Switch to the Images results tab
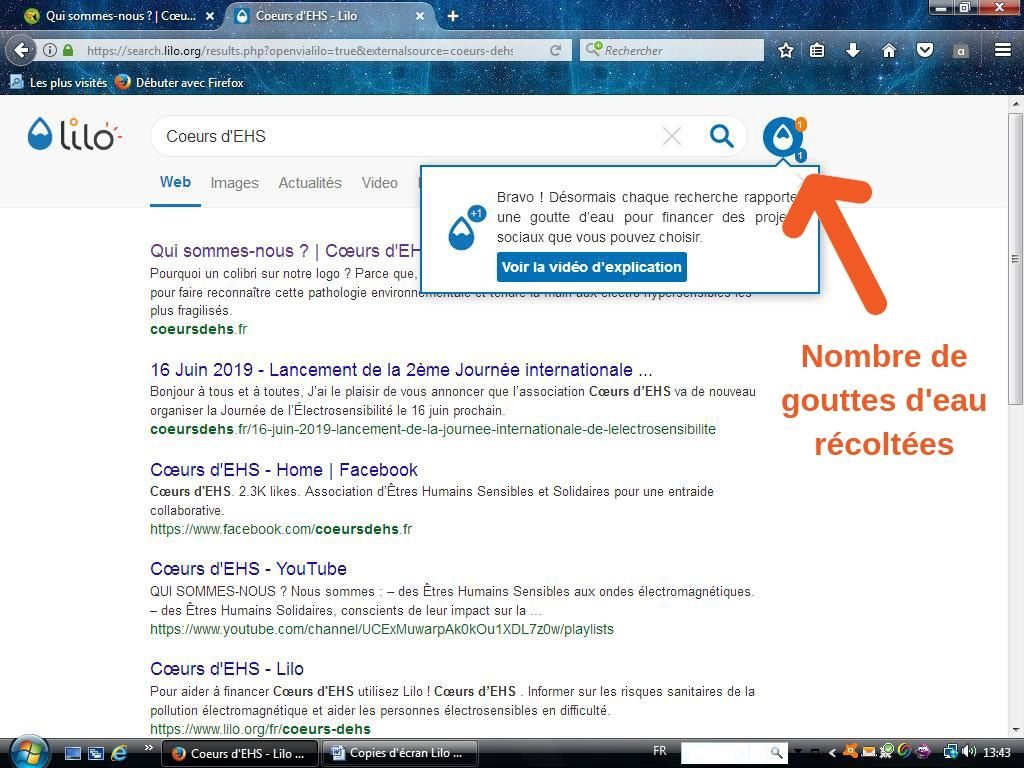The height and width of the screenshot is (768, 1024). [234, 184]
